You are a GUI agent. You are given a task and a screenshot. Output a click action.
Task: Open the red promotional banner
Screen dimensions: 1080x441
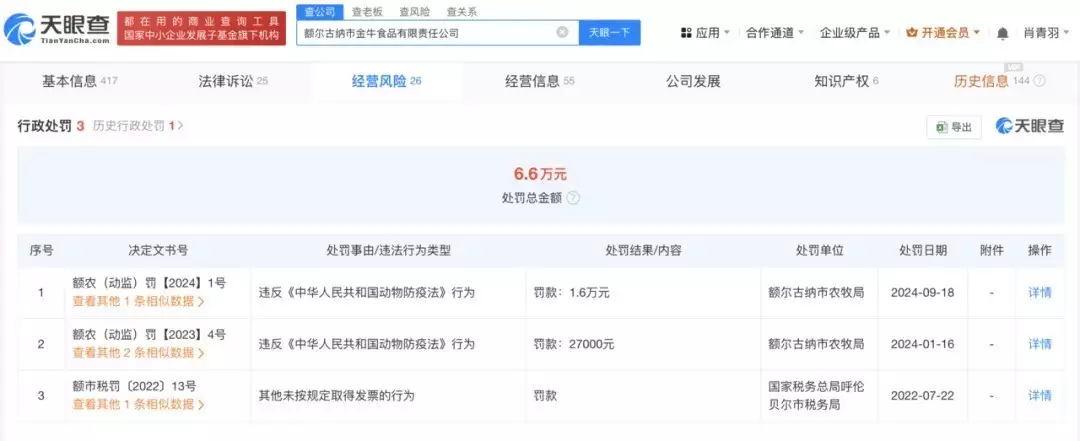click(x=201, y=29)
